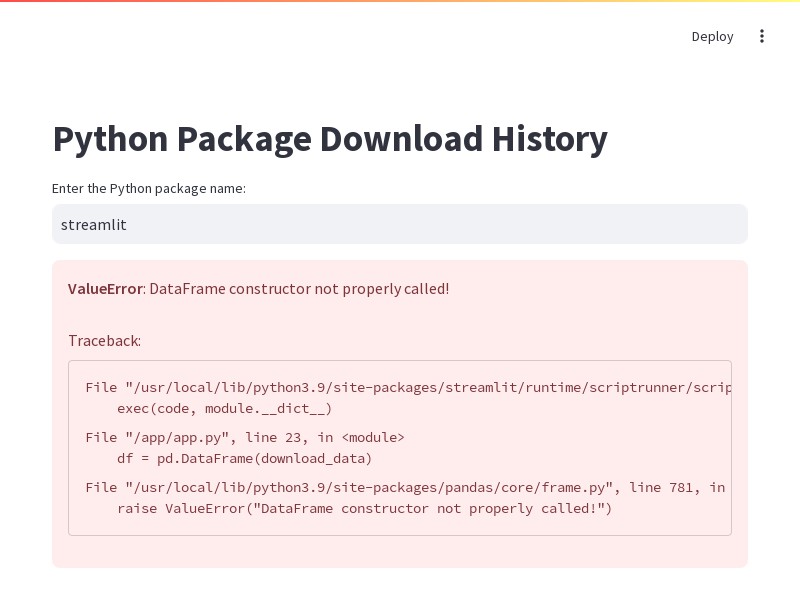The height and width of the screenshot is (600, 800).
Task: Click the exec(code, module.__dict__) line
Action: tap(224, 408)
